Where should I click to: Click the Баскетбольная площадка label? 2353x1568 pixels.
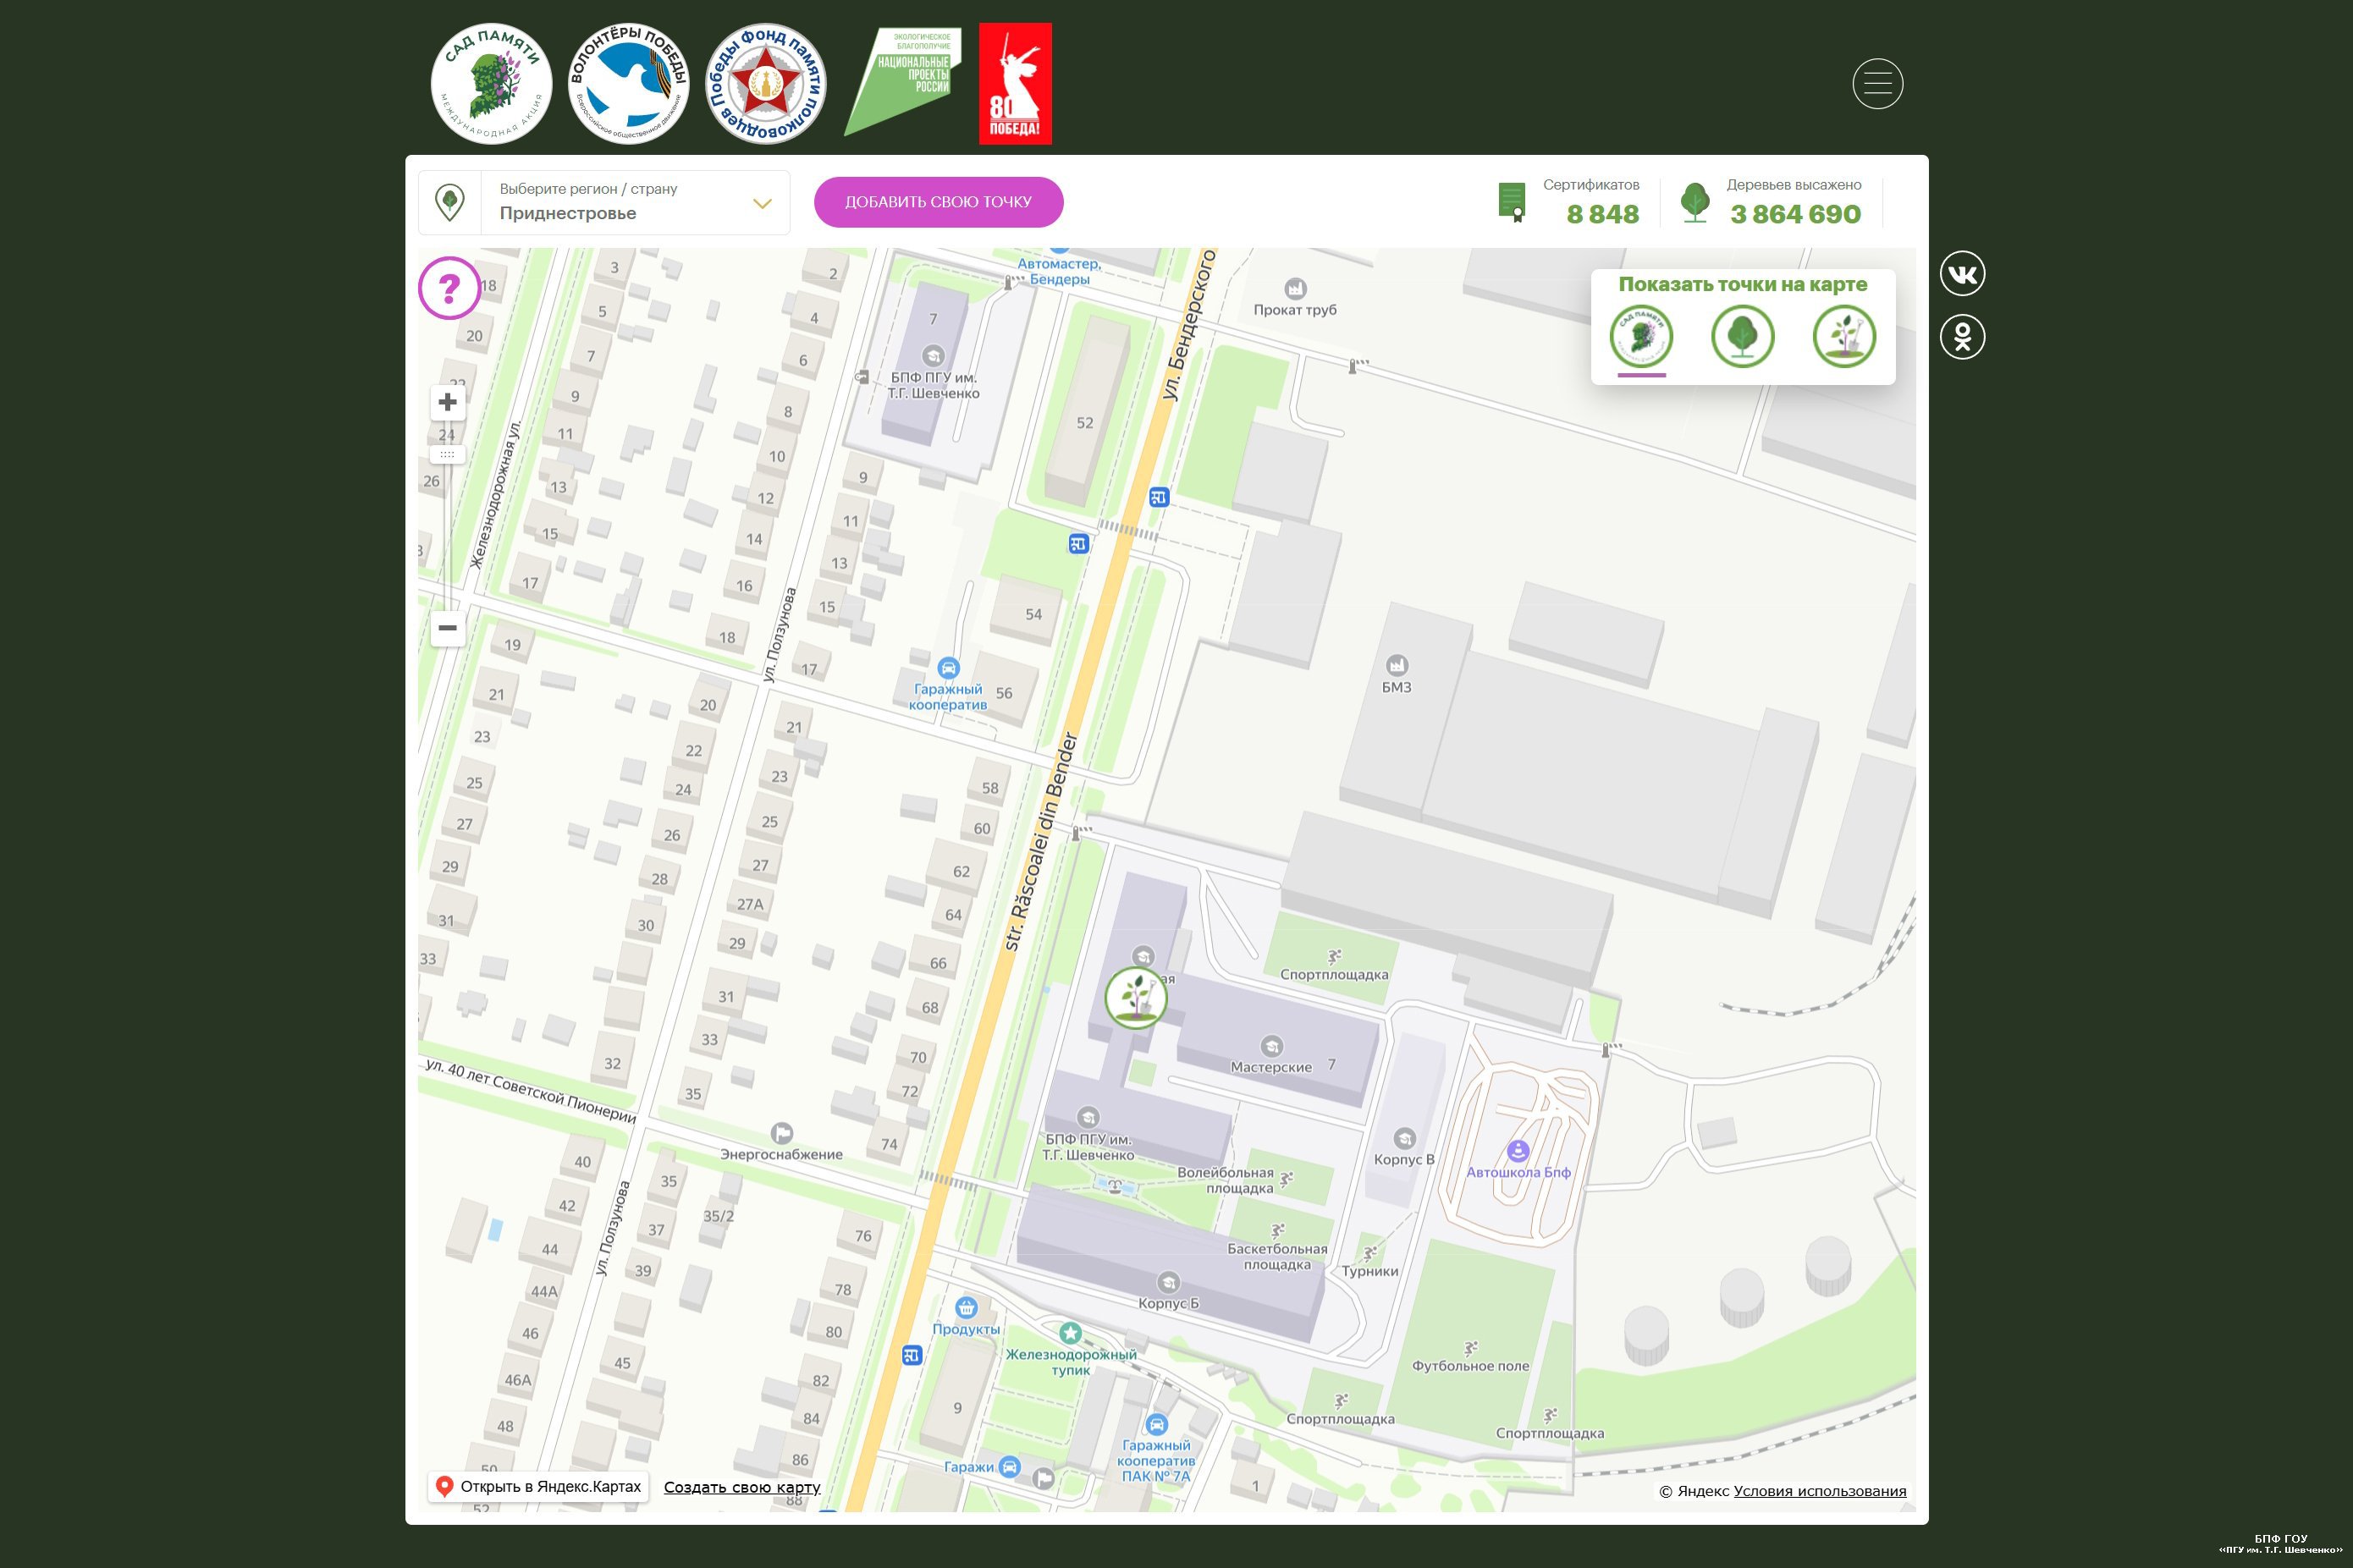pyautogui.click(x=1277, y=1256)
